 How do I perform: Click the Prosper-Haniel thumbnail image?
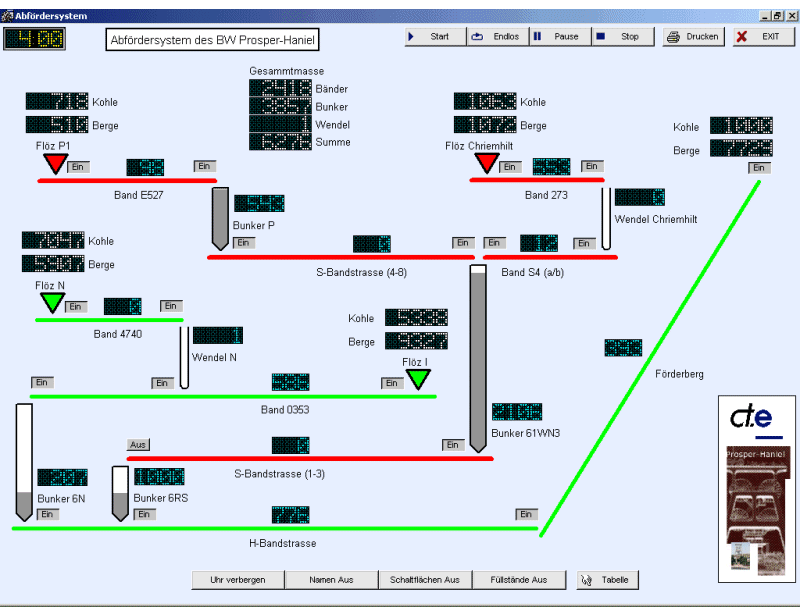point(756,511)
